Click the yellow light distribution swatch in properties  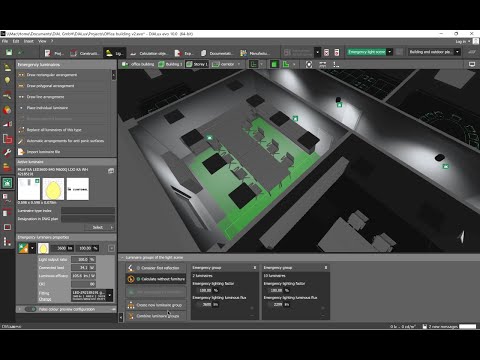click(x=43, y=248)
